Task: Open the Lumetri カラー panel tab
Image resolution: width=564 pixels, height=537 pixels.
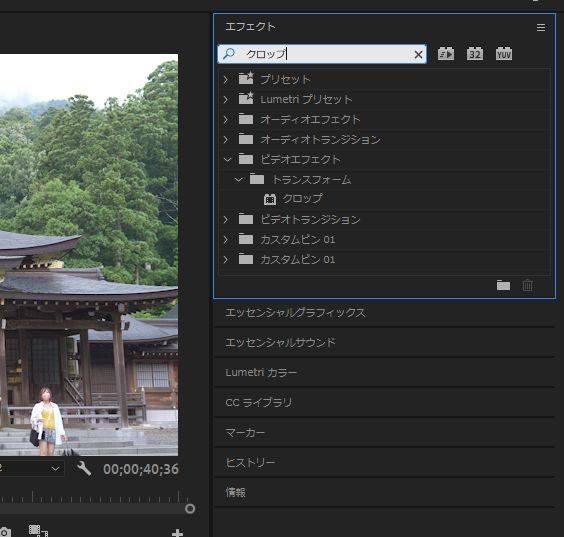Action: tap(261, 372)
